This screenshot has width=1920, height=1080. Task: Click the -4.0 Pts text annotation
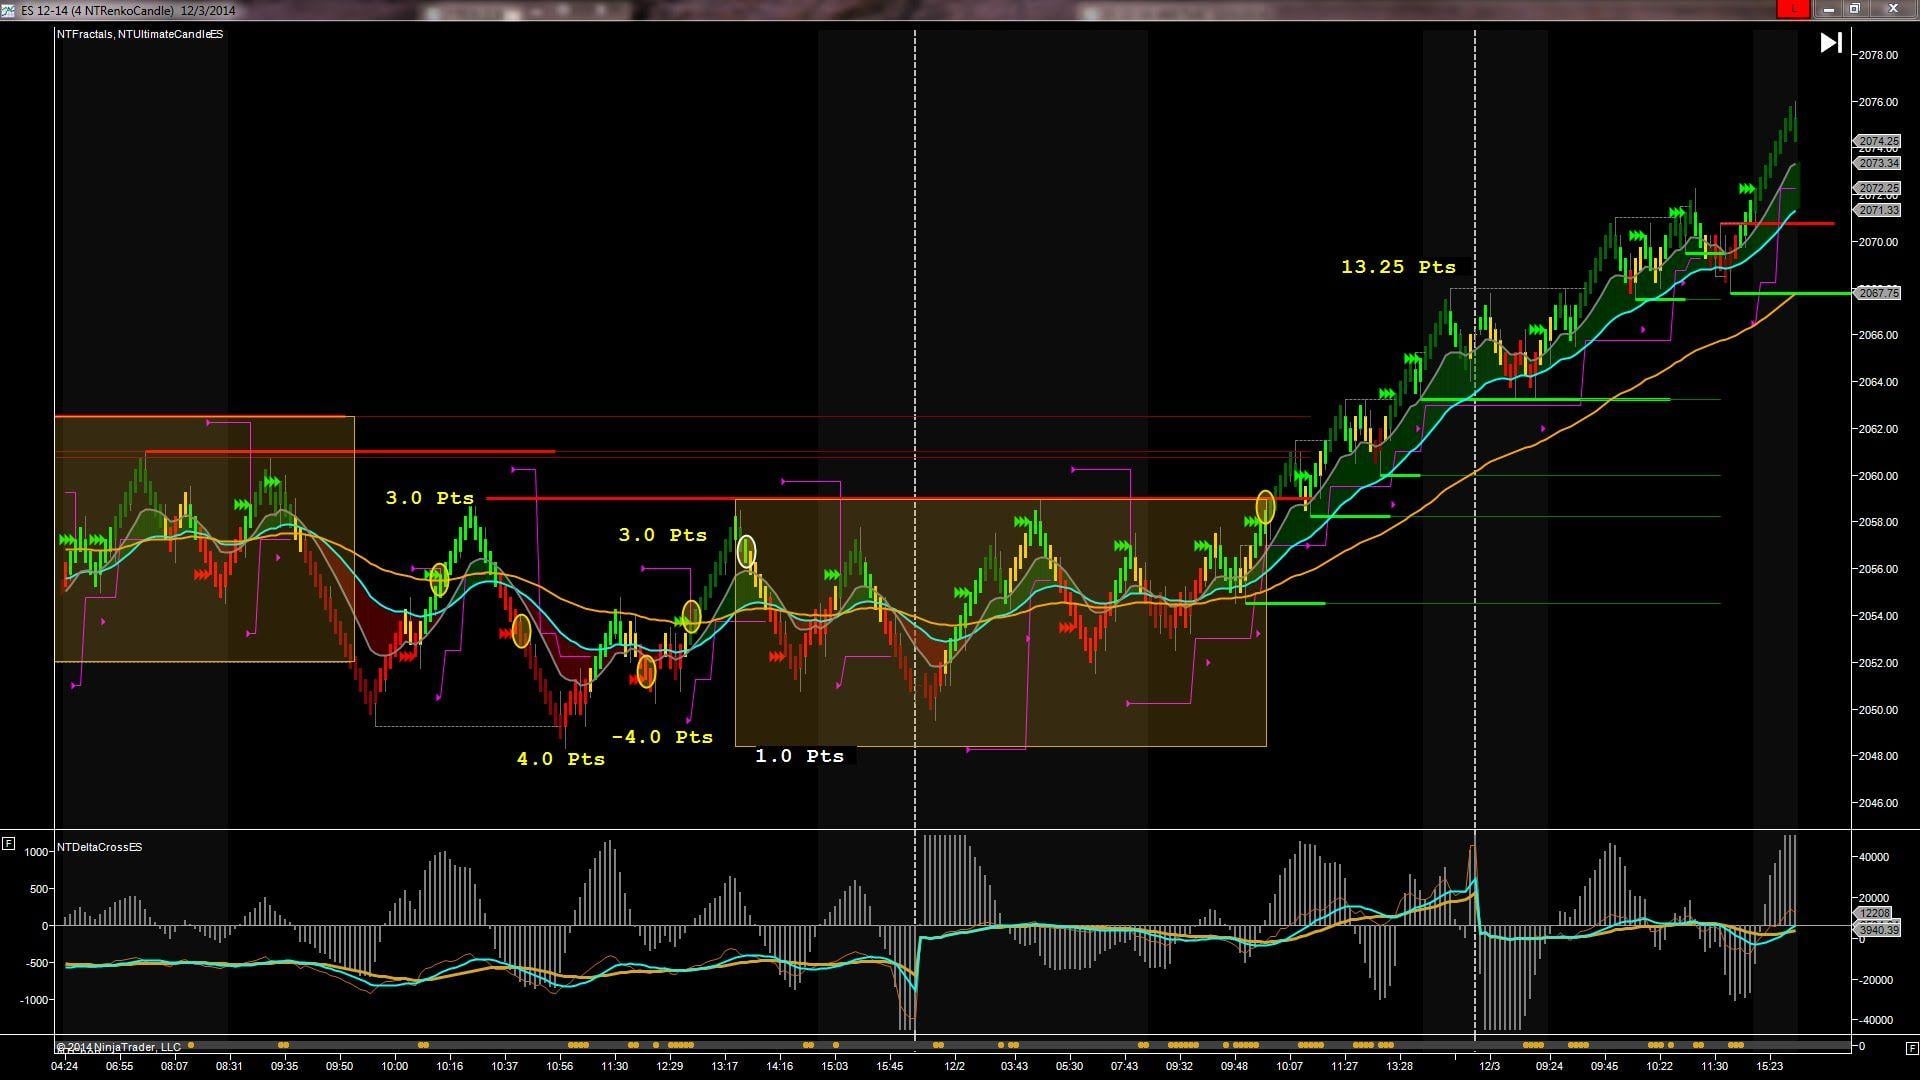[662, 737]
